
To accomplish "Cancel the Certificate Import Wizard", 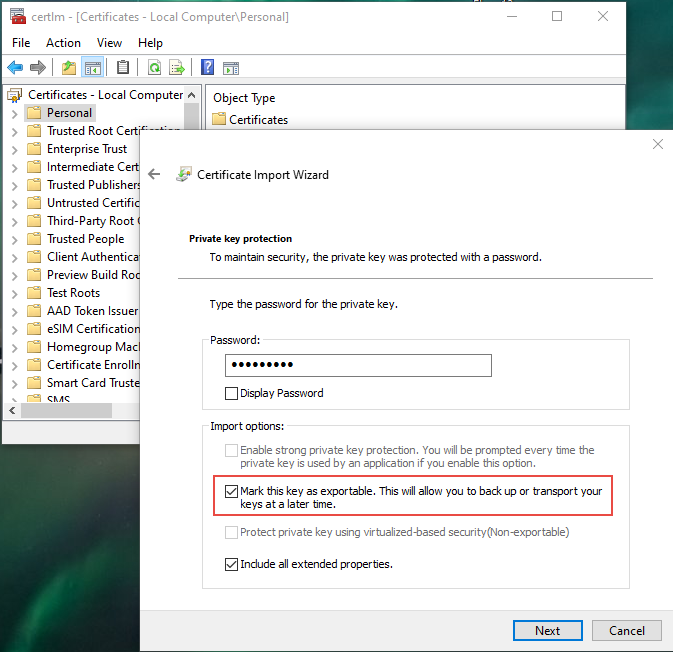I will (x=626, y=631).
